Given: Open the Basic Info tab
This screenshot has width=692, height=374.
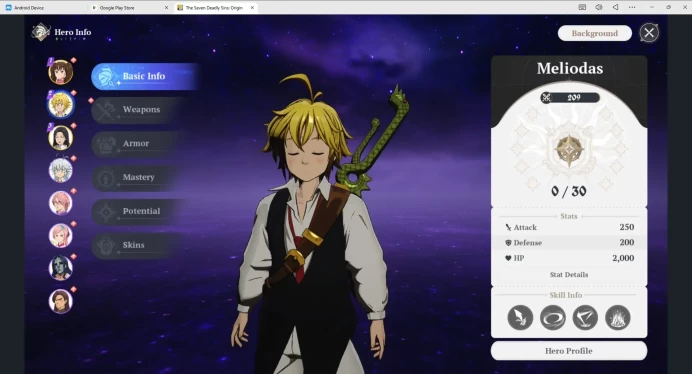Looking at the screenshot, I should [x=144, y=76].
